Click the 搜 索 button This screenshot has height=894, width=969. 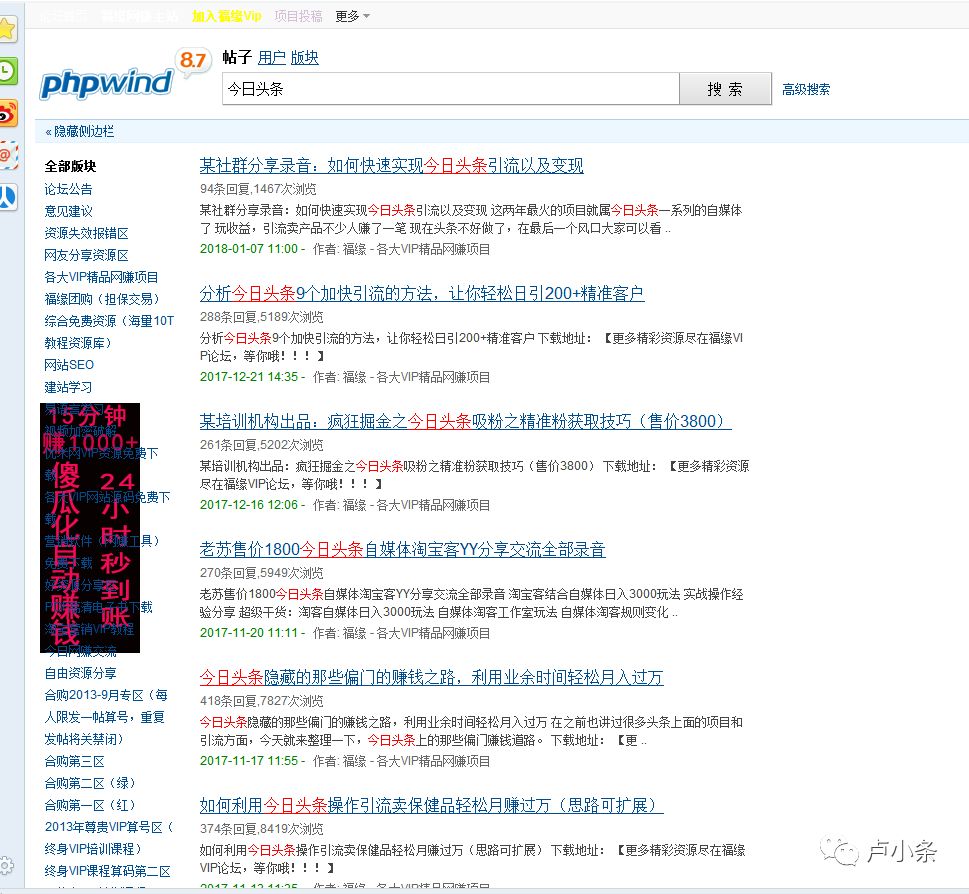tap(725, 89)
